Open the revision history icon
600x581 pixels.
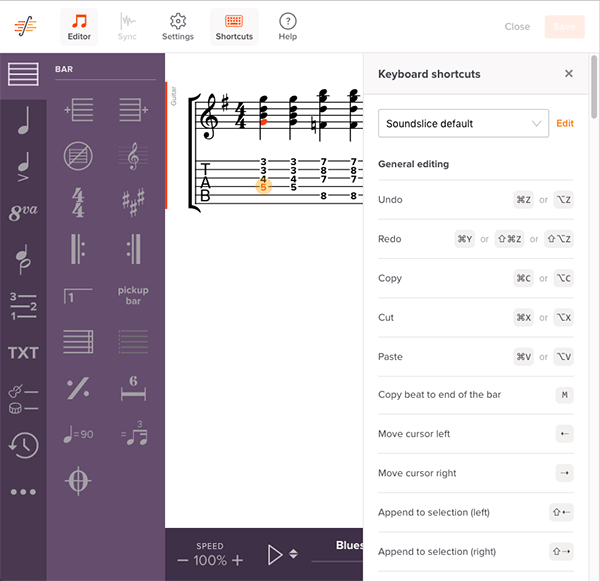pyautogui.click(x=23, y=445)
